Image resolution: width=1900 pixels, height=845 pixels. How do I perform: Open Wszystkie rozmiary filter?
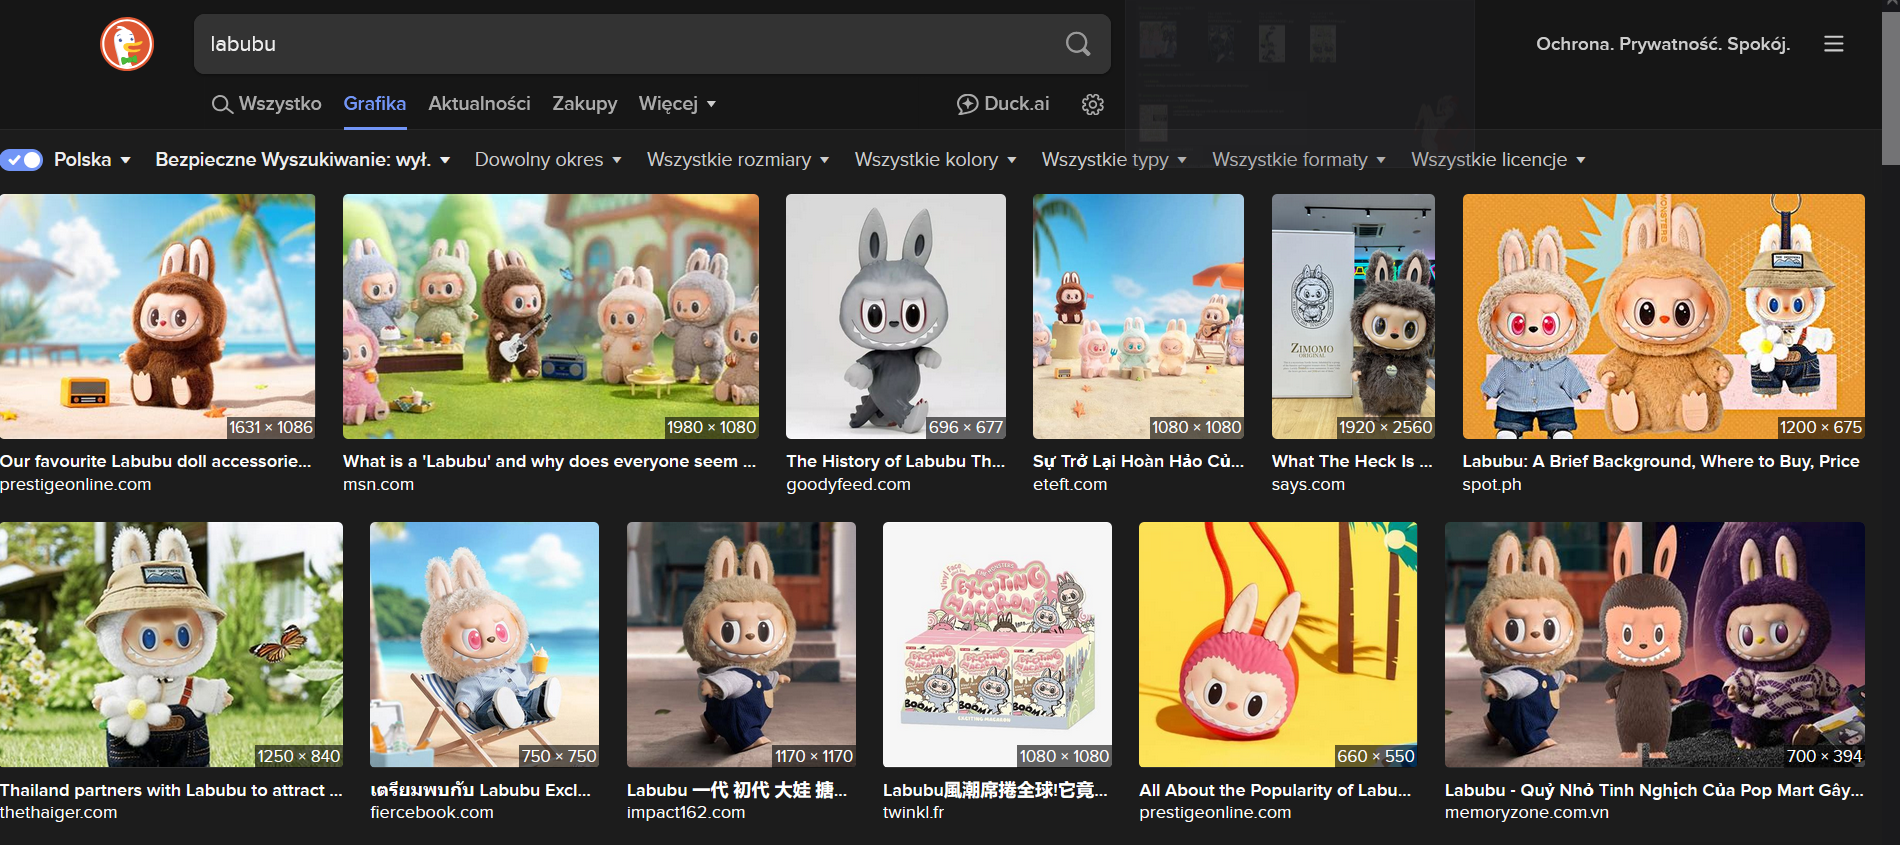(738, 160)
